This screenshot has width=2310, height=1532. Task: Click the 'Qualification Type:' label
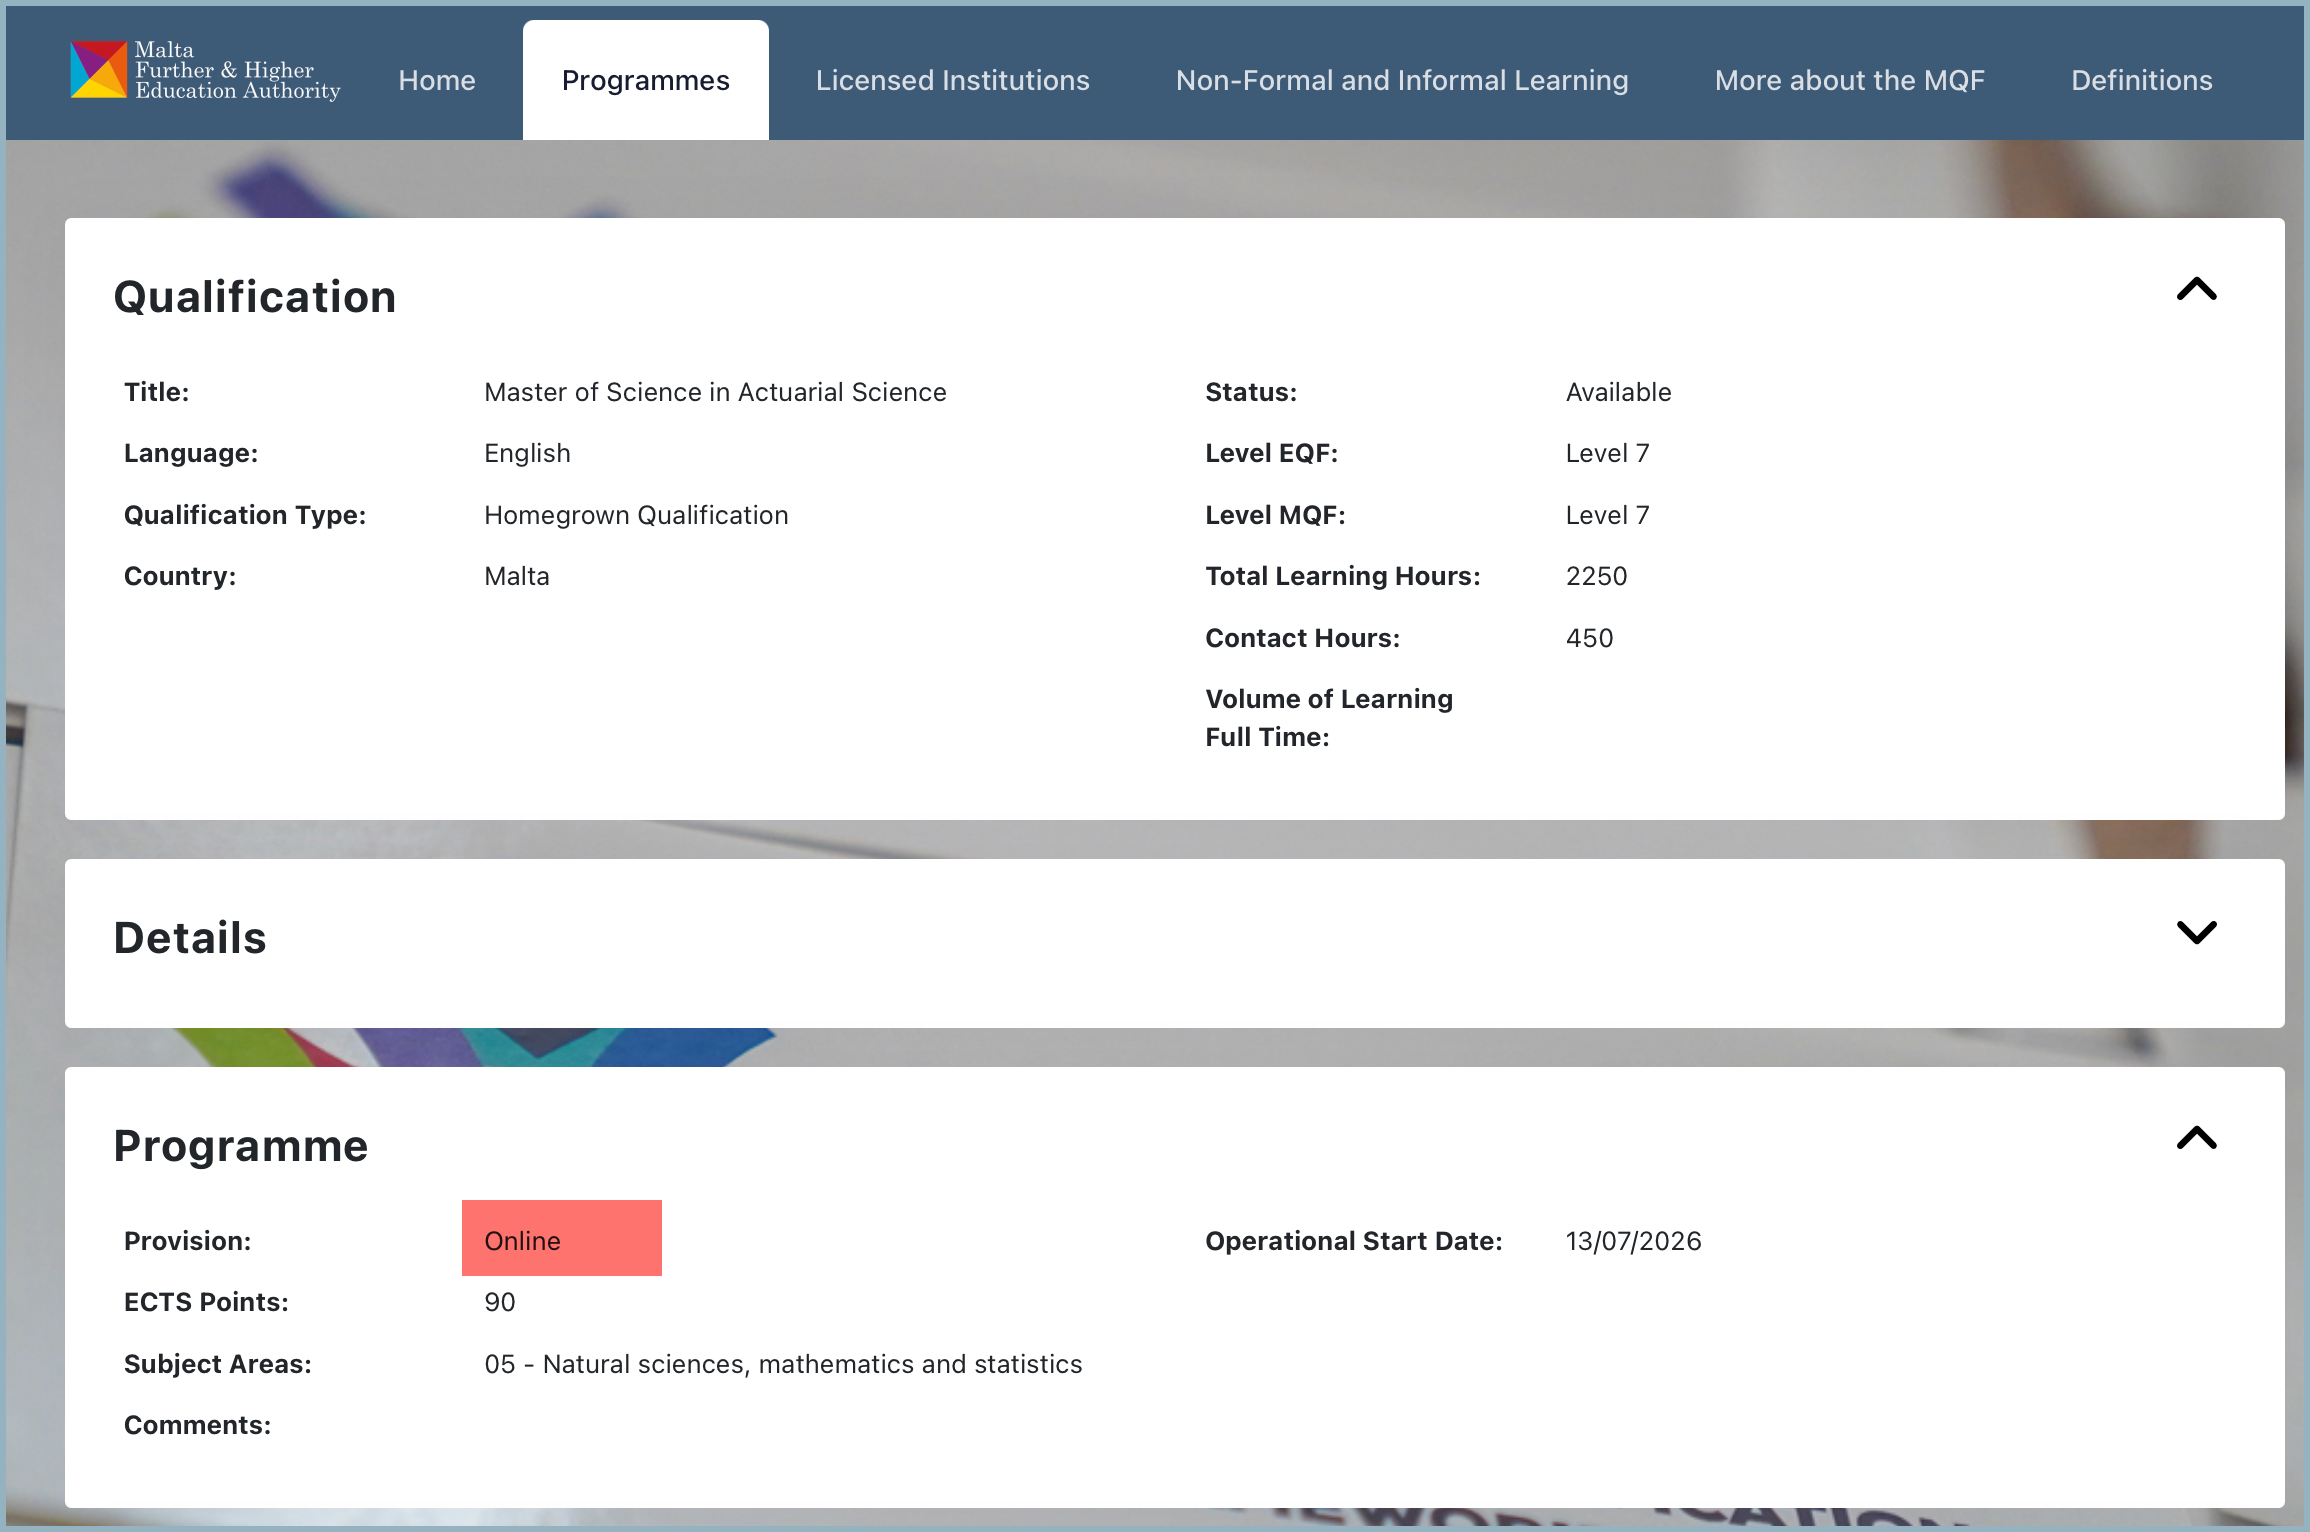coord(245,515)
